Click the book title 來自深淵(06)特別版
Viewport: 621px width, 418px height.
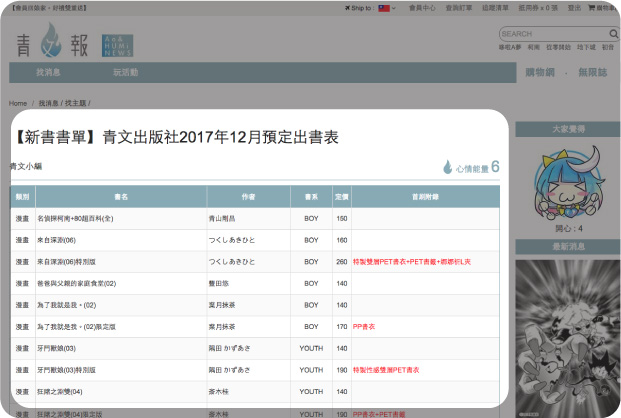67,262
